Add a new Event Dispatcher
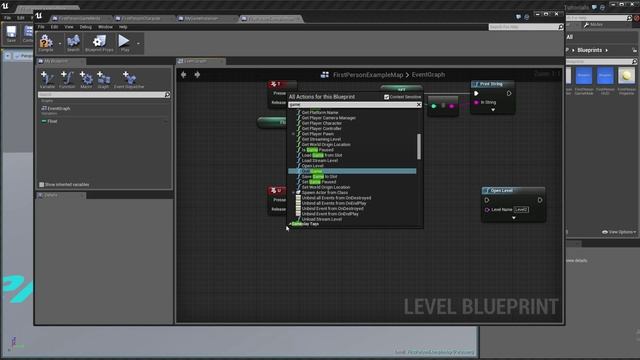Viewport: 640px width, 360px height. coord(129,79)
